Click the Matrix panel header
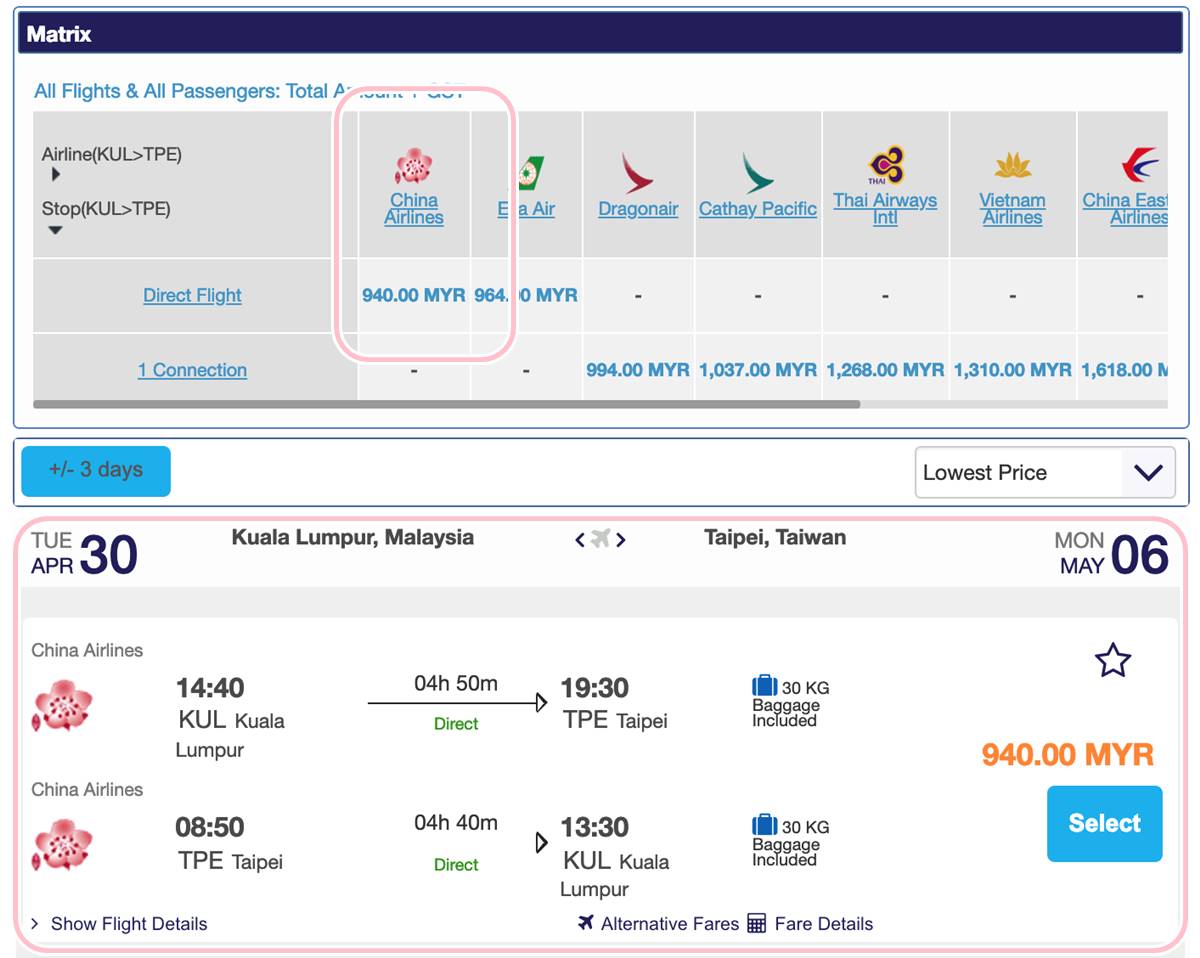This screenshot has width=1200, height=958. point(600,34)
